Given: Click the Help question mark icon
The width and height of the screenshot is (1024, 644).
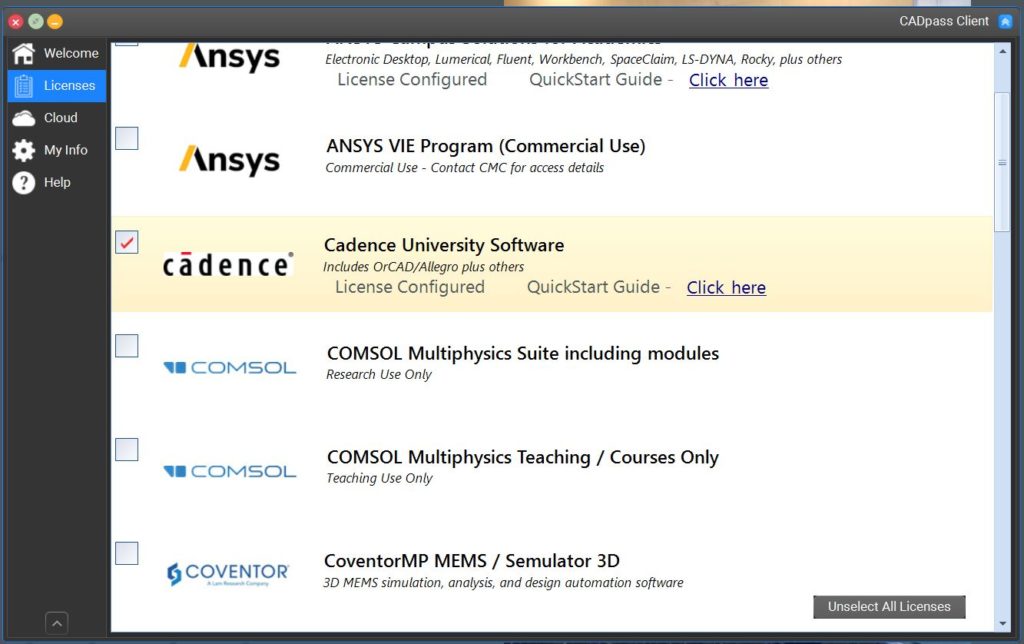Looking at the screenshot, I should [23, 183].
